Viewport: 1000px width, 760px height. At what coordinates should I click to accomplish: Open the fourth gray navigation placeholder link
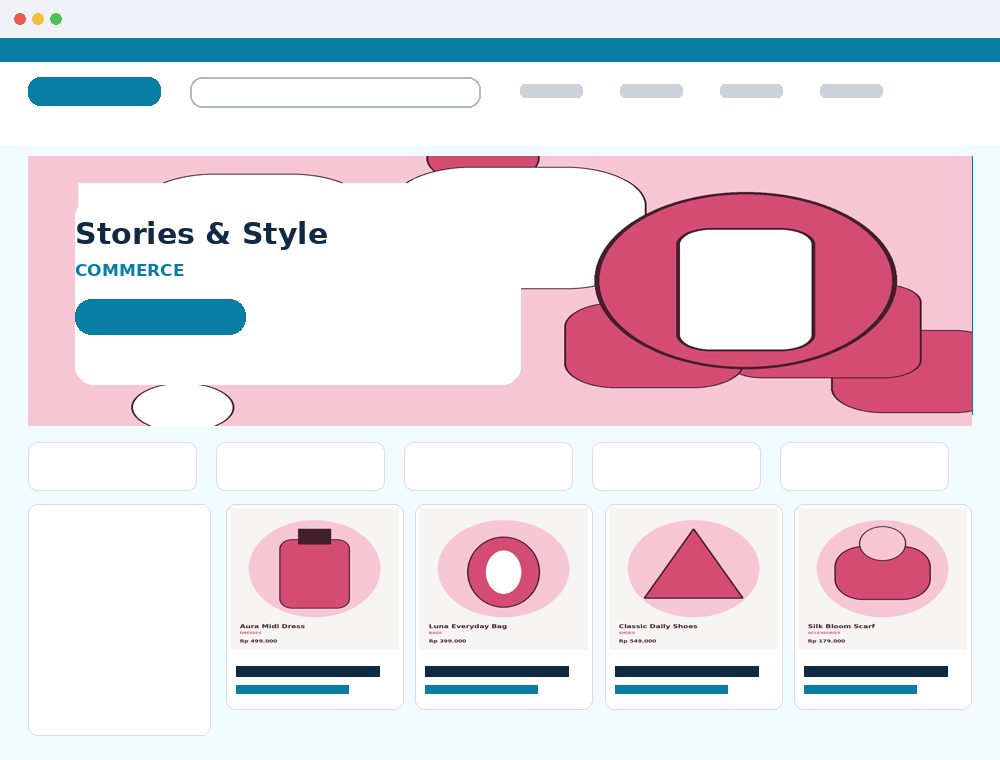851,91
